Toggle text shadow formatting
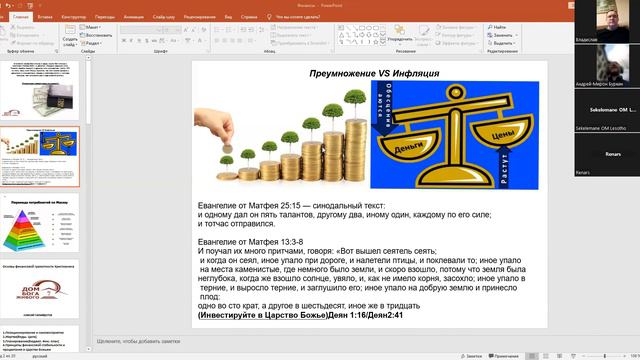Screen dimensions: 640x360 point(147,40)
